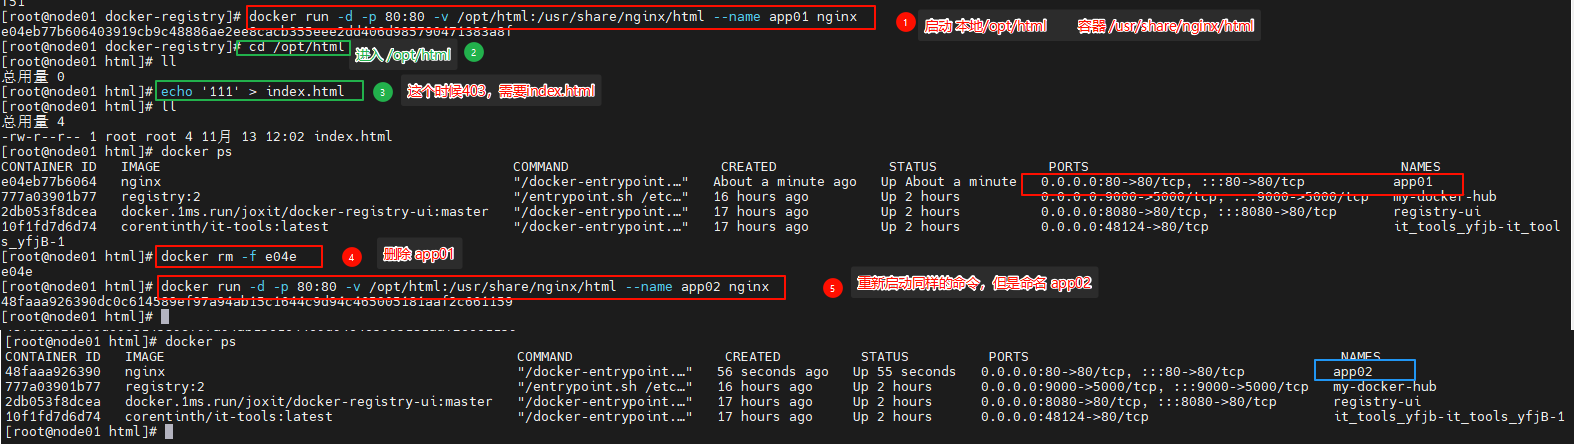The image size is (1574, 444).
Task: Click the '-rw-r--r--' file permissions text
Action: [41, 137]
